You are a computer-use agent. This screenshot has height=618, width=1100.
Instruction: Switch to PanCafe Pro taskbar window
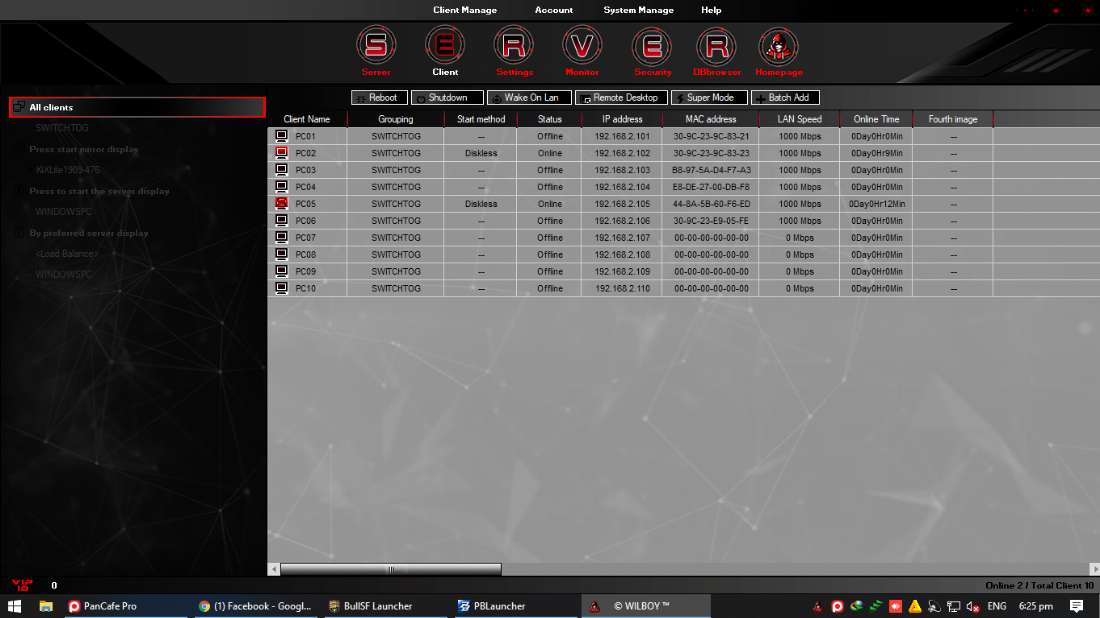point(125,606)
